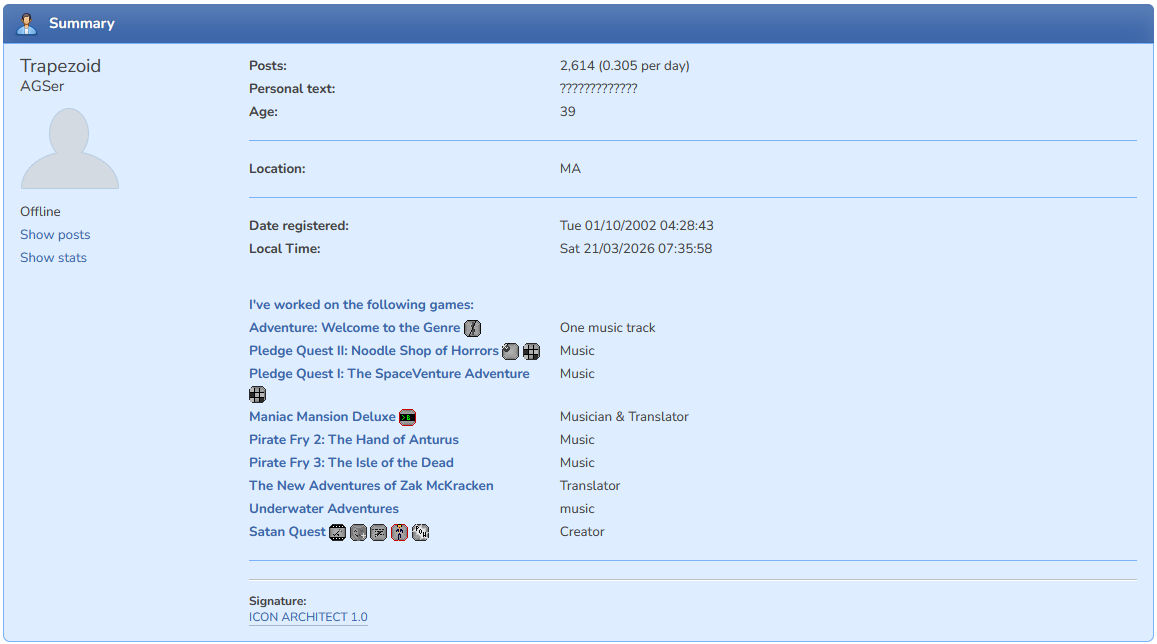Click the 'Translator' role for Zak McKracken

590,485
